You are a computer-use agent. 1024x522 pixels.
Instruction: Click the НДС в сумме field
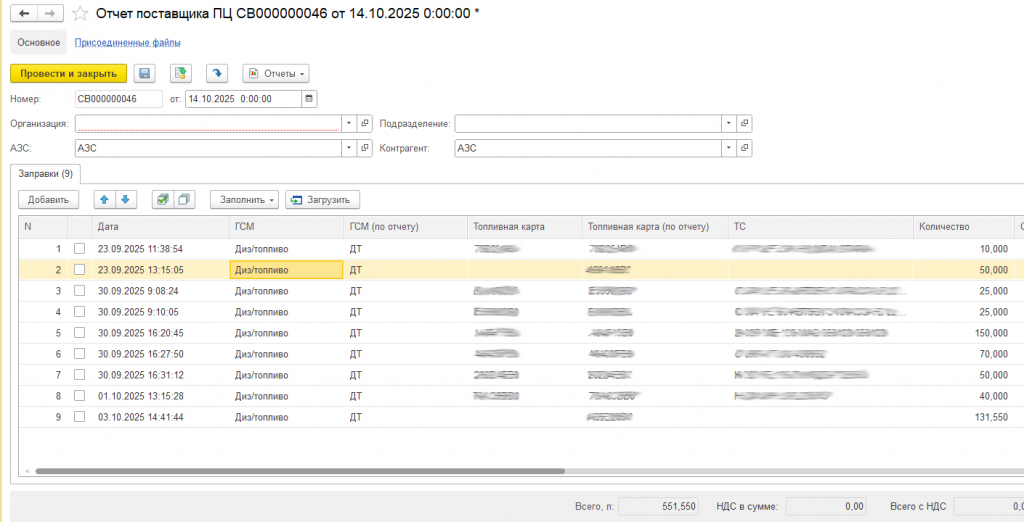point(827,506)
